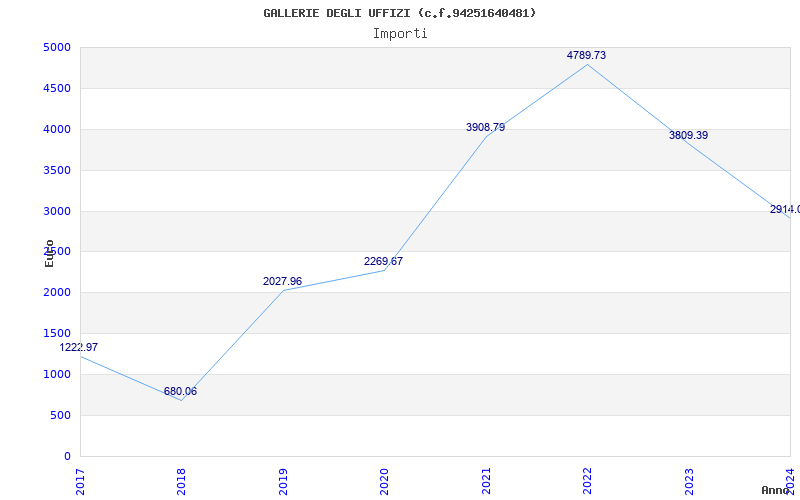Click the y-axis tick label 500
Image resolution: width=800 pixels, height=500 pixels.
(60, 415)
